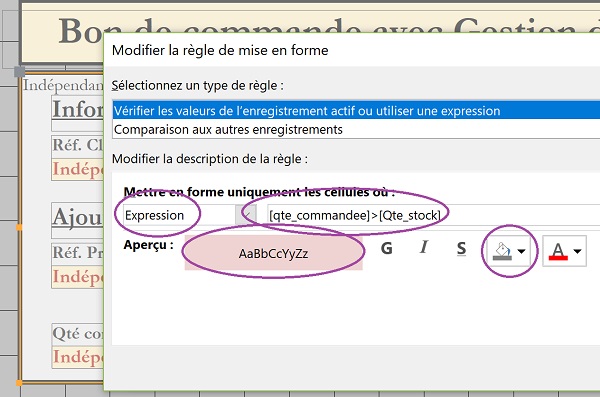The width and height of the screenshot is (600, 397).
Task: Toggle italic (I) formatting button
Action: pos(424,247)
